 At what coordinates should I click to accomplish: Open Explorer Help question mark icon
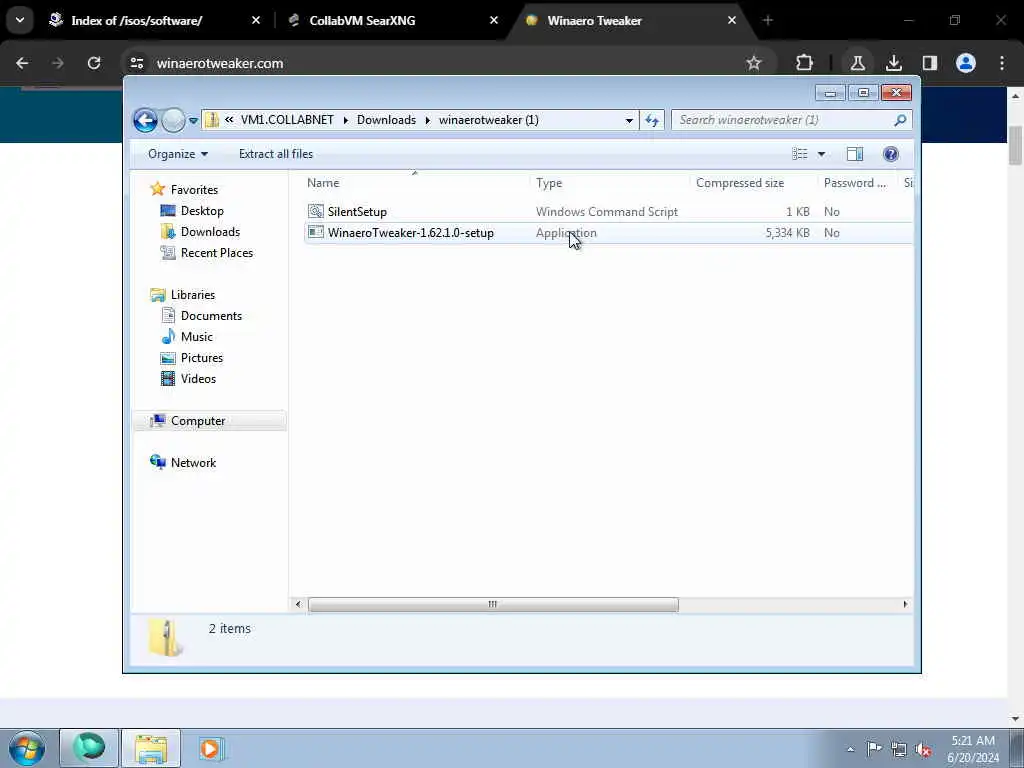point(890,153)
